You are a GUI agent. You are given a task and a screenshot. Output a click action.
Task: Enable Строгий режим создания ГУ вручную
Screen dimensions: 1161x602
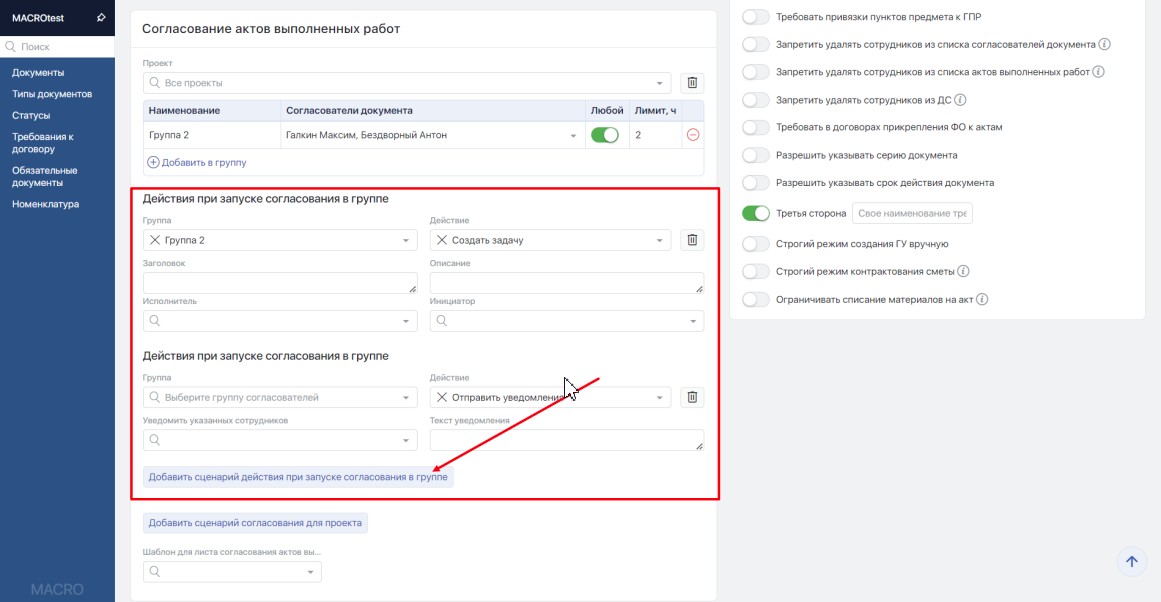point(756,244)
